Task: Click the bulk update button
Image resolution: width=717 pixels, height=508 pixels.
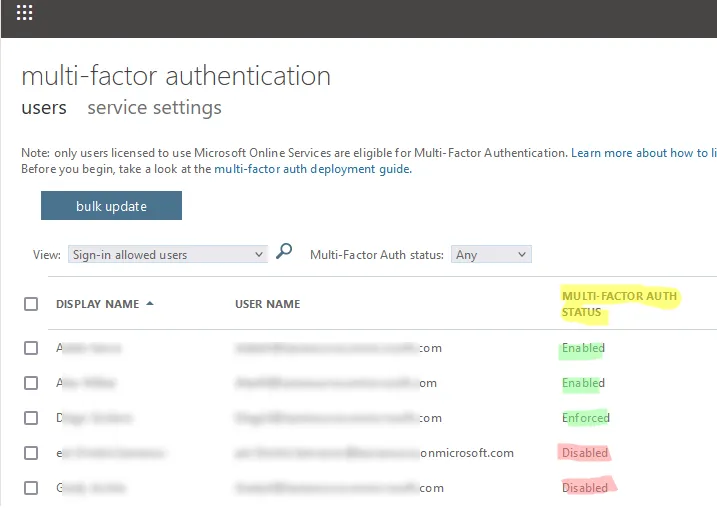Action: click(x=112, y=206)
